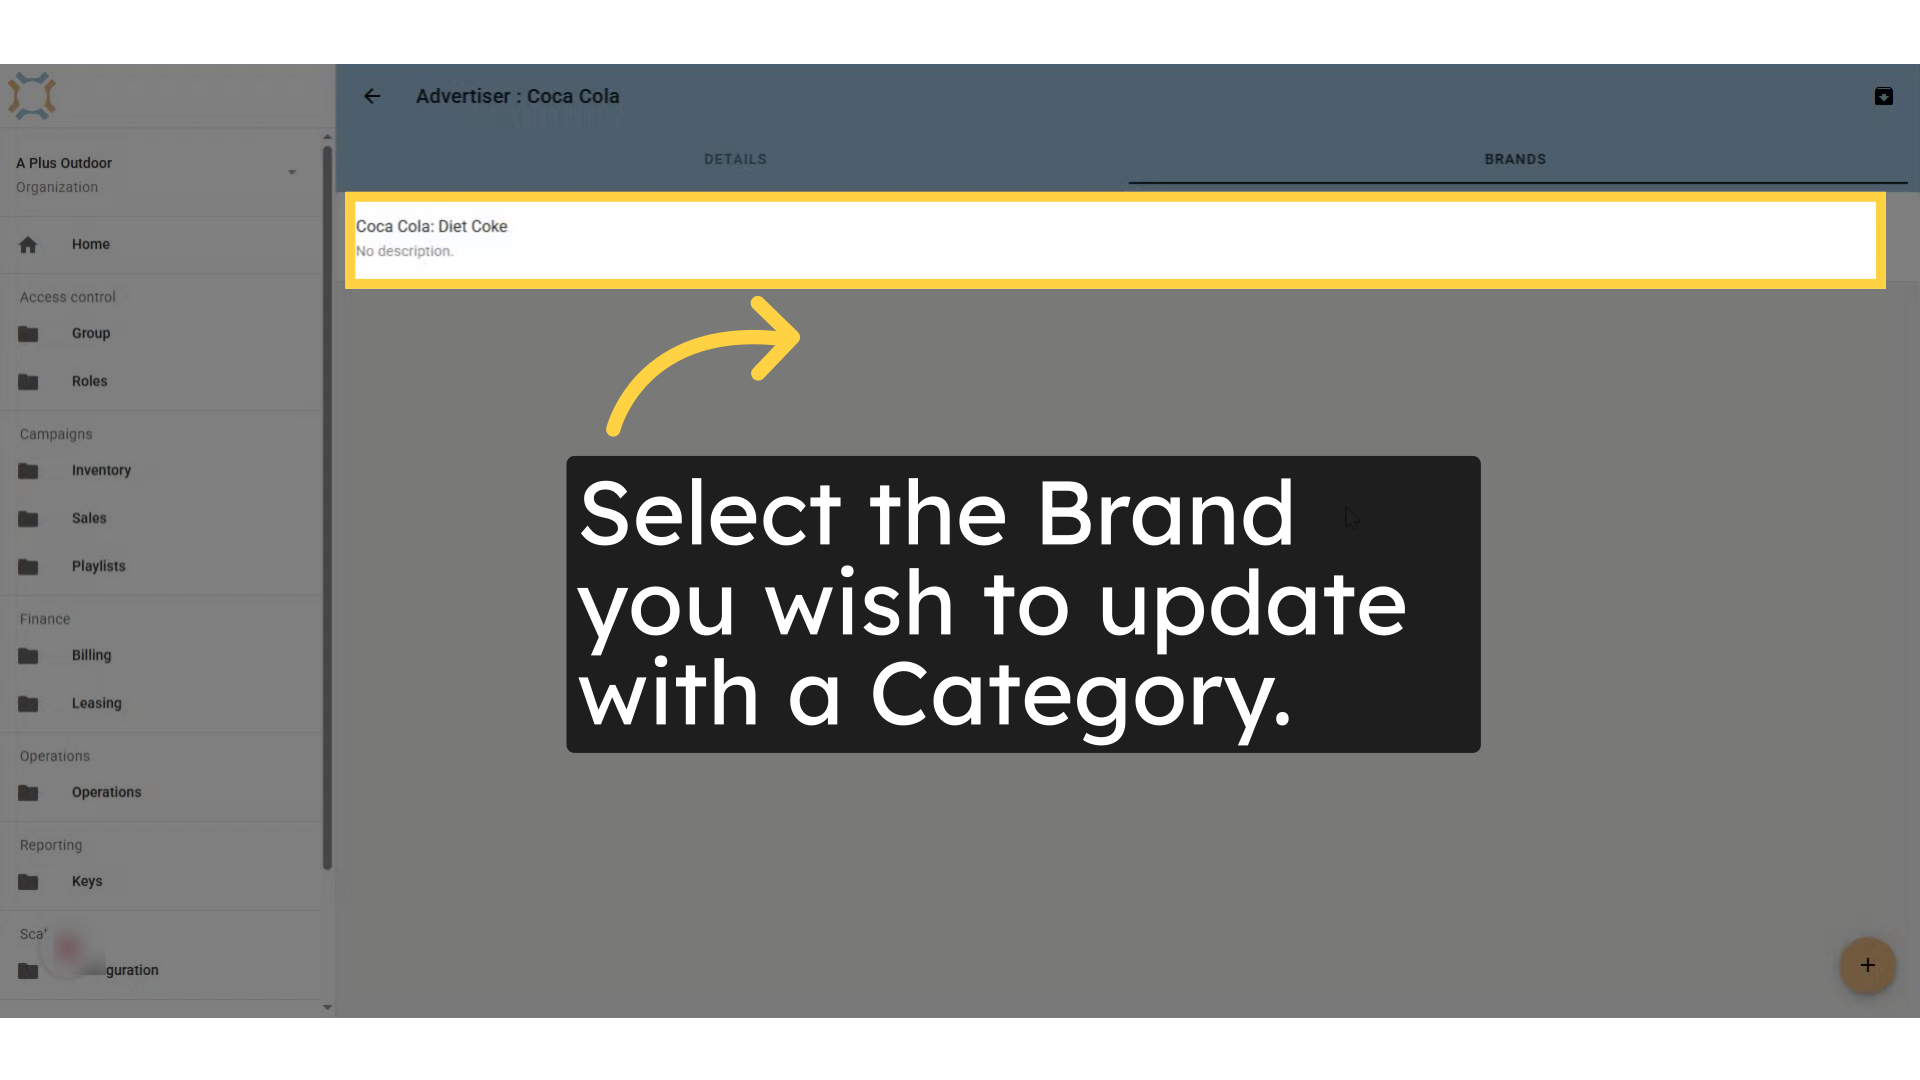
Task: Click the folder icon next to Keys
Action: pos(28,882)
